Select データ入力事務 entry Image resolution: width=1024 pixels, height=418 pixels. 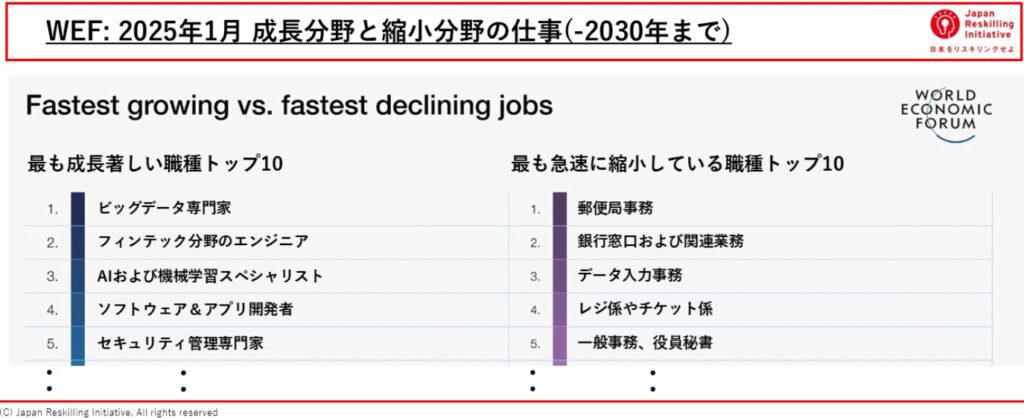pyautogui.click(x=630, y=276)
